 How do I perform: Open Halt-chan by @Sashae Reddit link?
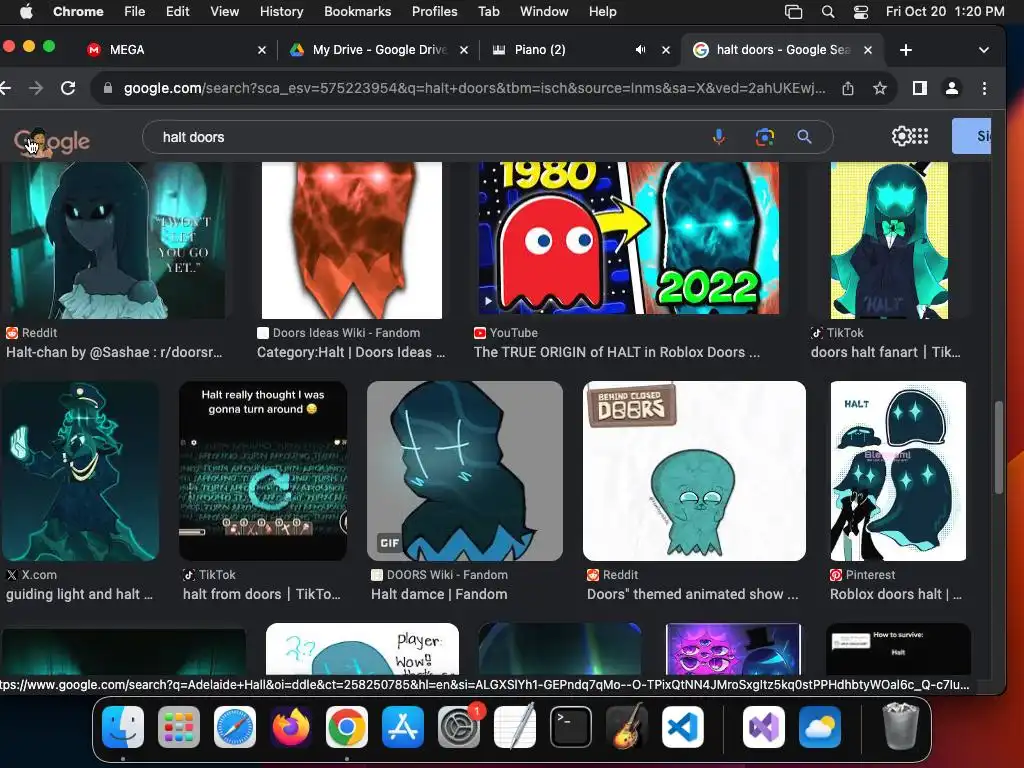click(114, 352)
